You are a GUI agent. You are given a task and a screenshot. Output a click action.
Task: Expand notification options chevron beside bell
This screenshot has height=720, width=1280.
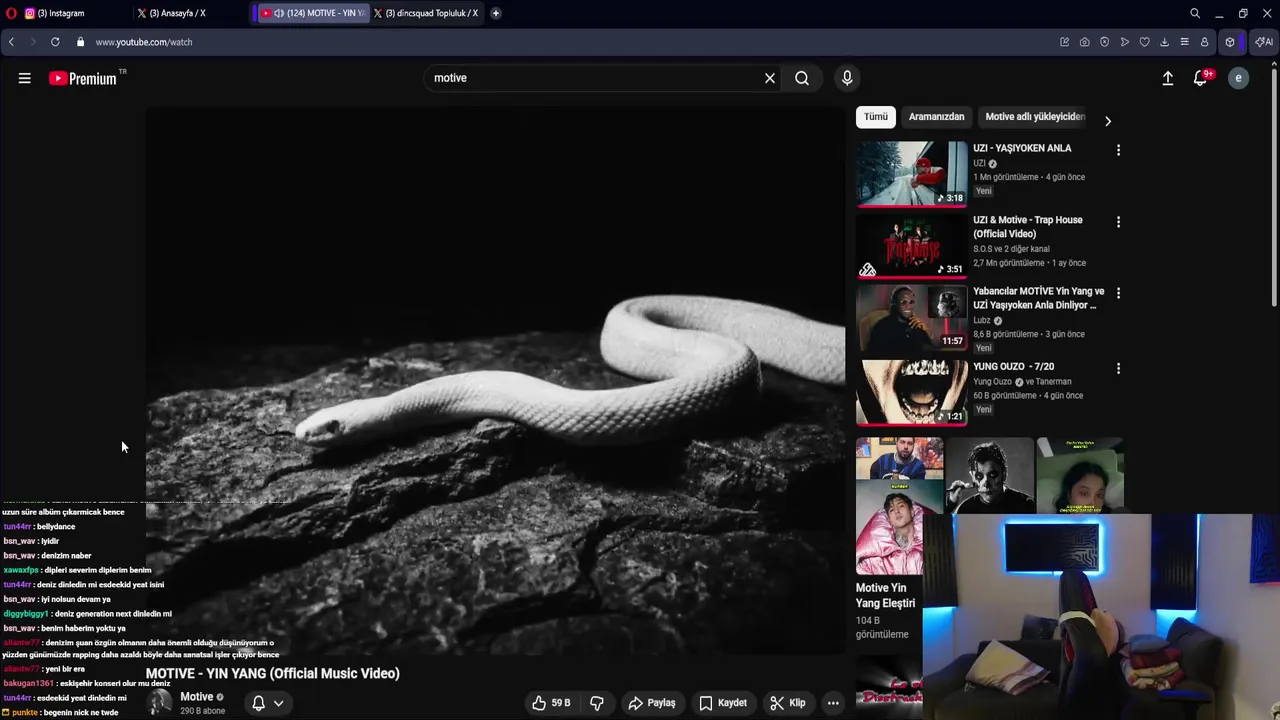click(279, 703)
